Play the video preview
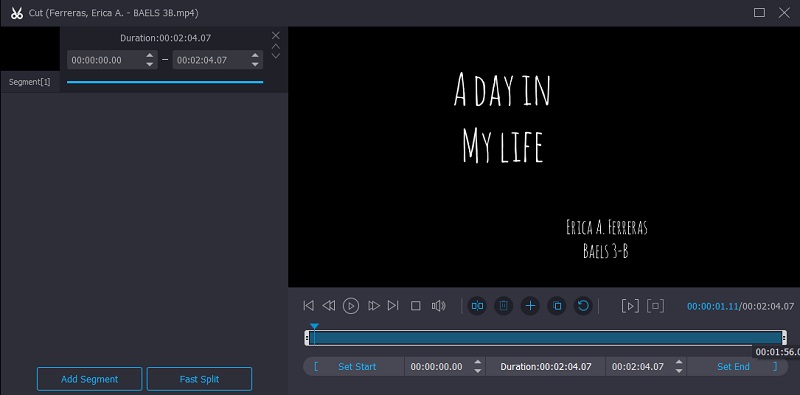 (351, 306)
